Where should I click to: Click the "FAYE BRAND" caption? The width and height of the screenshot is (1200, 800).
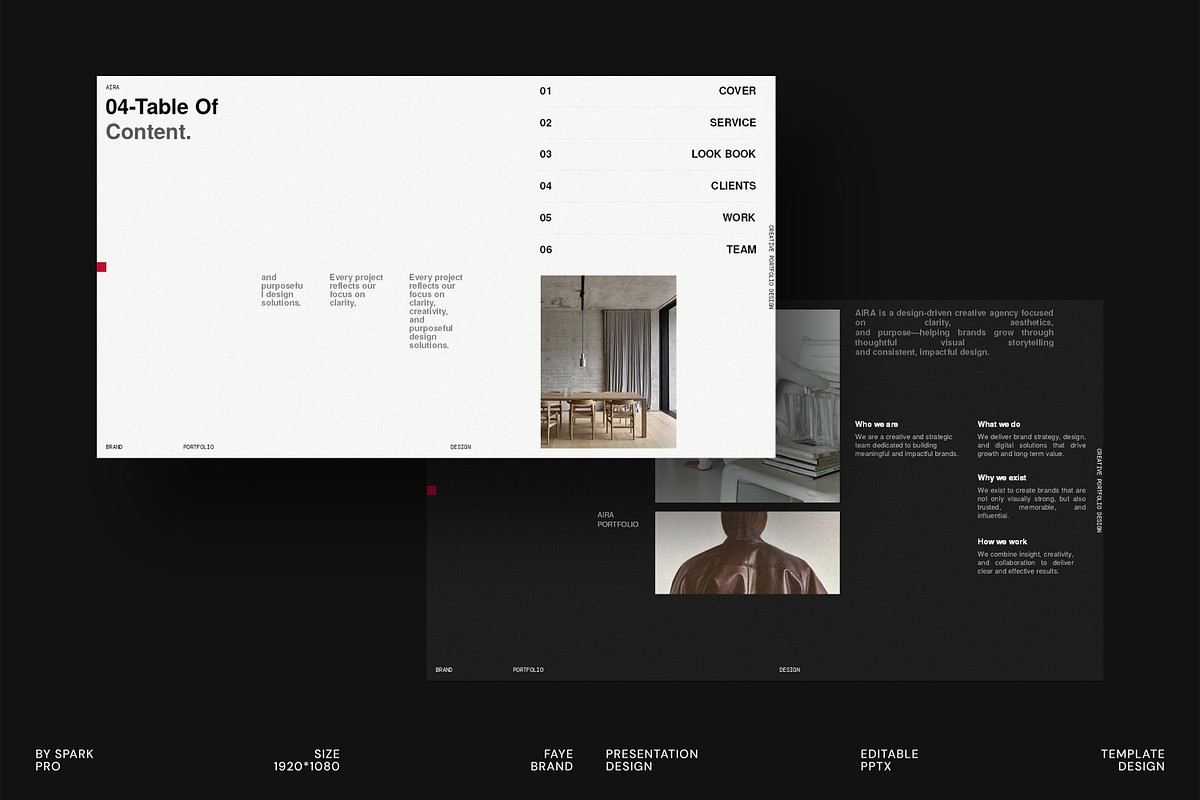coord(552,760)
